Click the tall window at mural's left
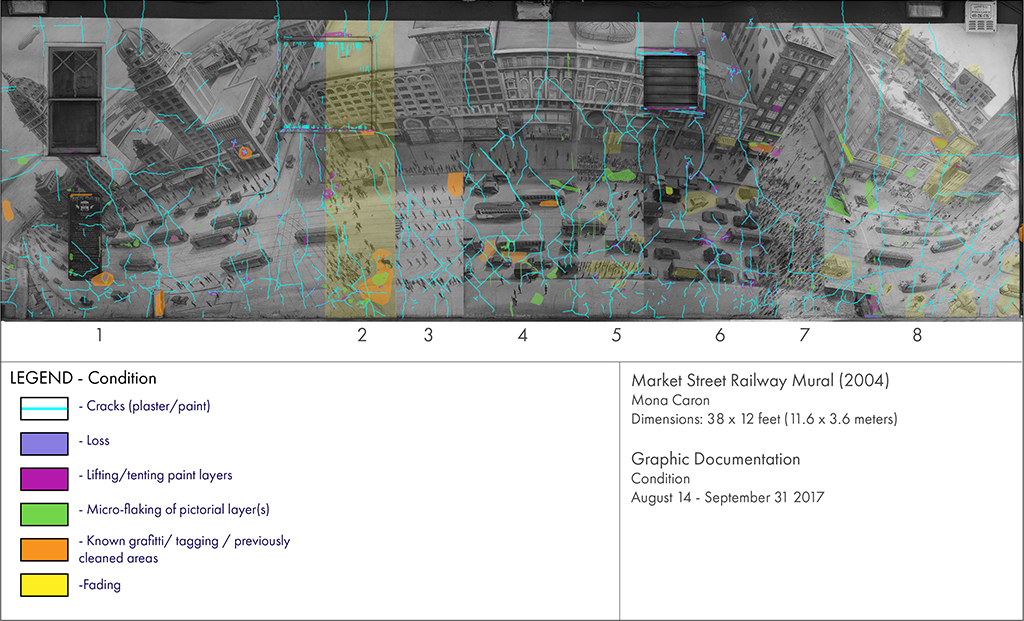 click(x=75, y=100)
